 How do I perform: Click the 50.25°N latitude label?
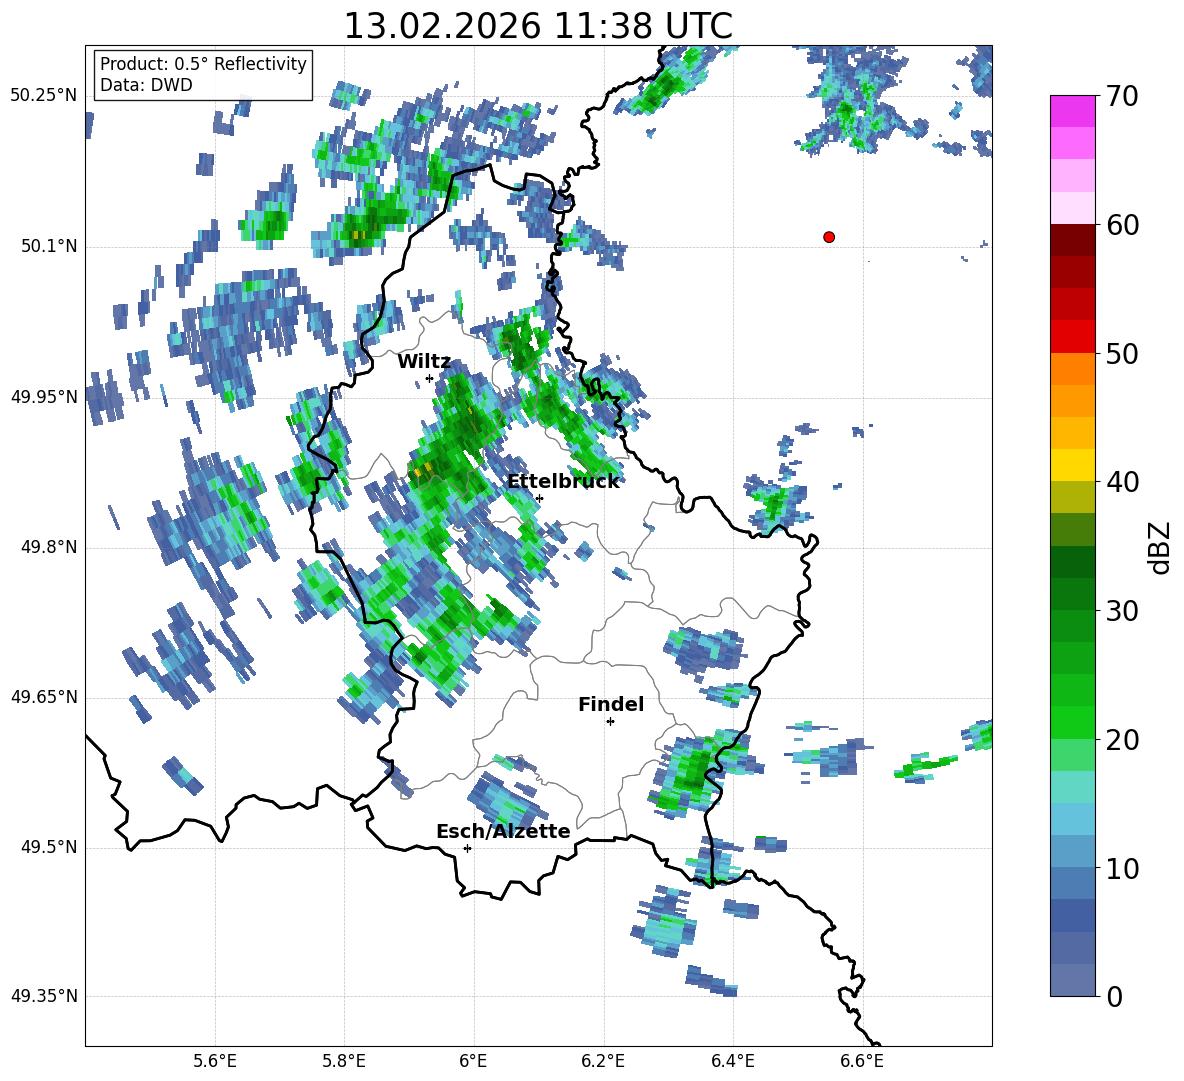coord(44,96)
